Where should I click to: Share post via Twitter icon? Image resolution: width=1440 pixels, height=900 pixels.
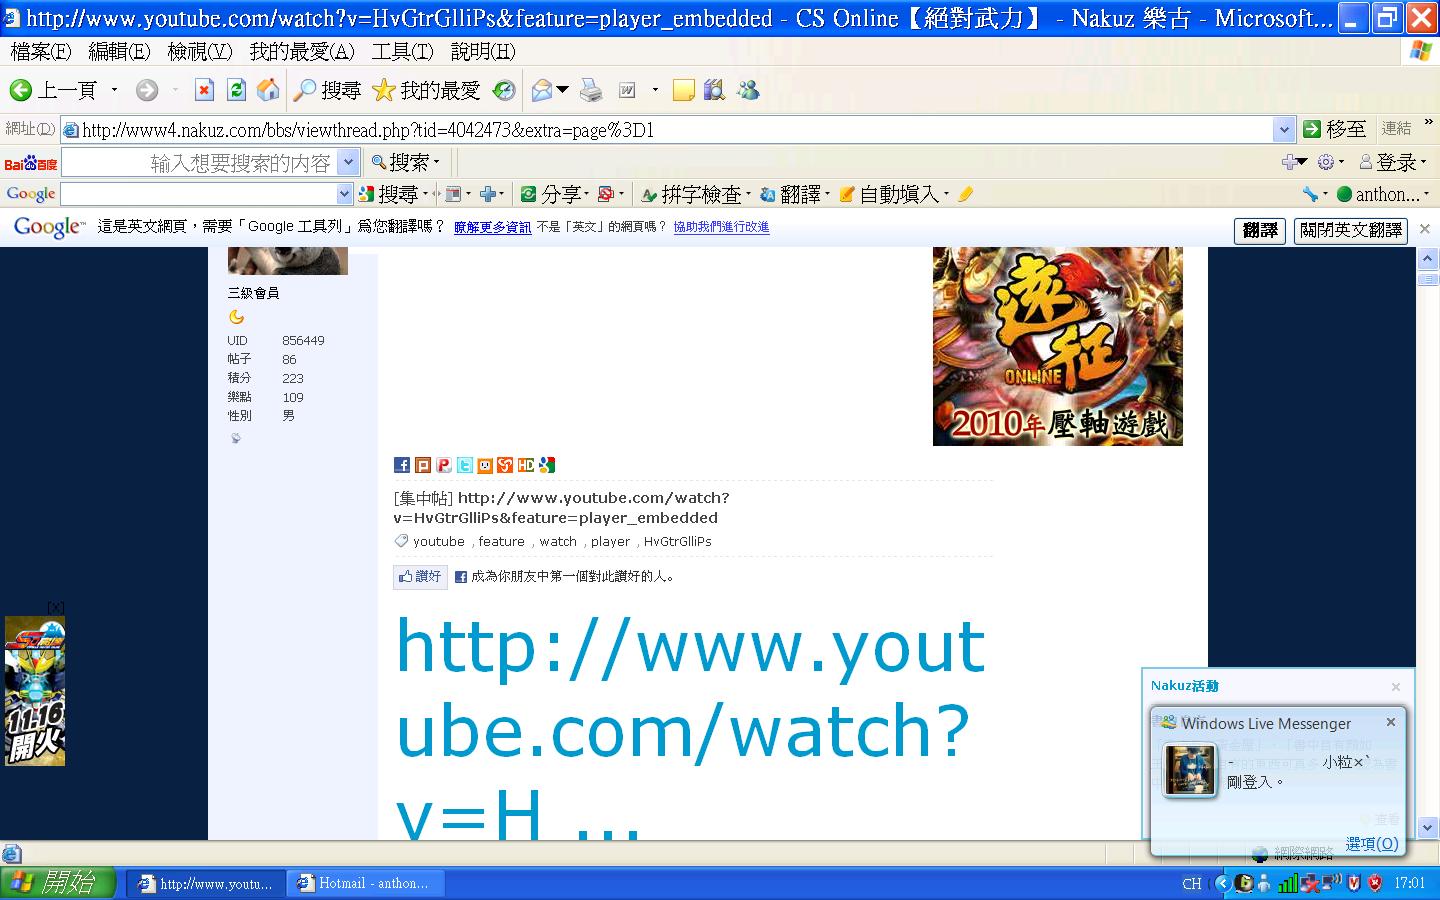[465, 465]
